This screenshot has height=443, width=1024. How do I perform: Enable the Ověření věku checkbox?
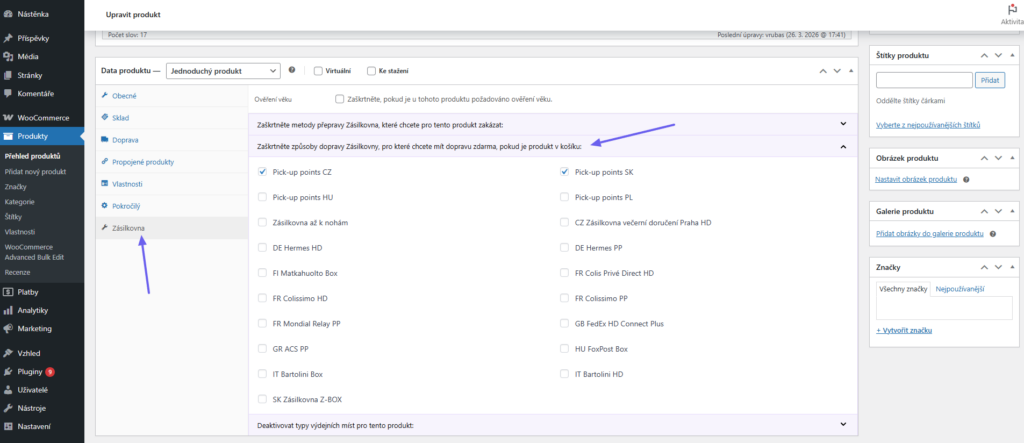339,99
